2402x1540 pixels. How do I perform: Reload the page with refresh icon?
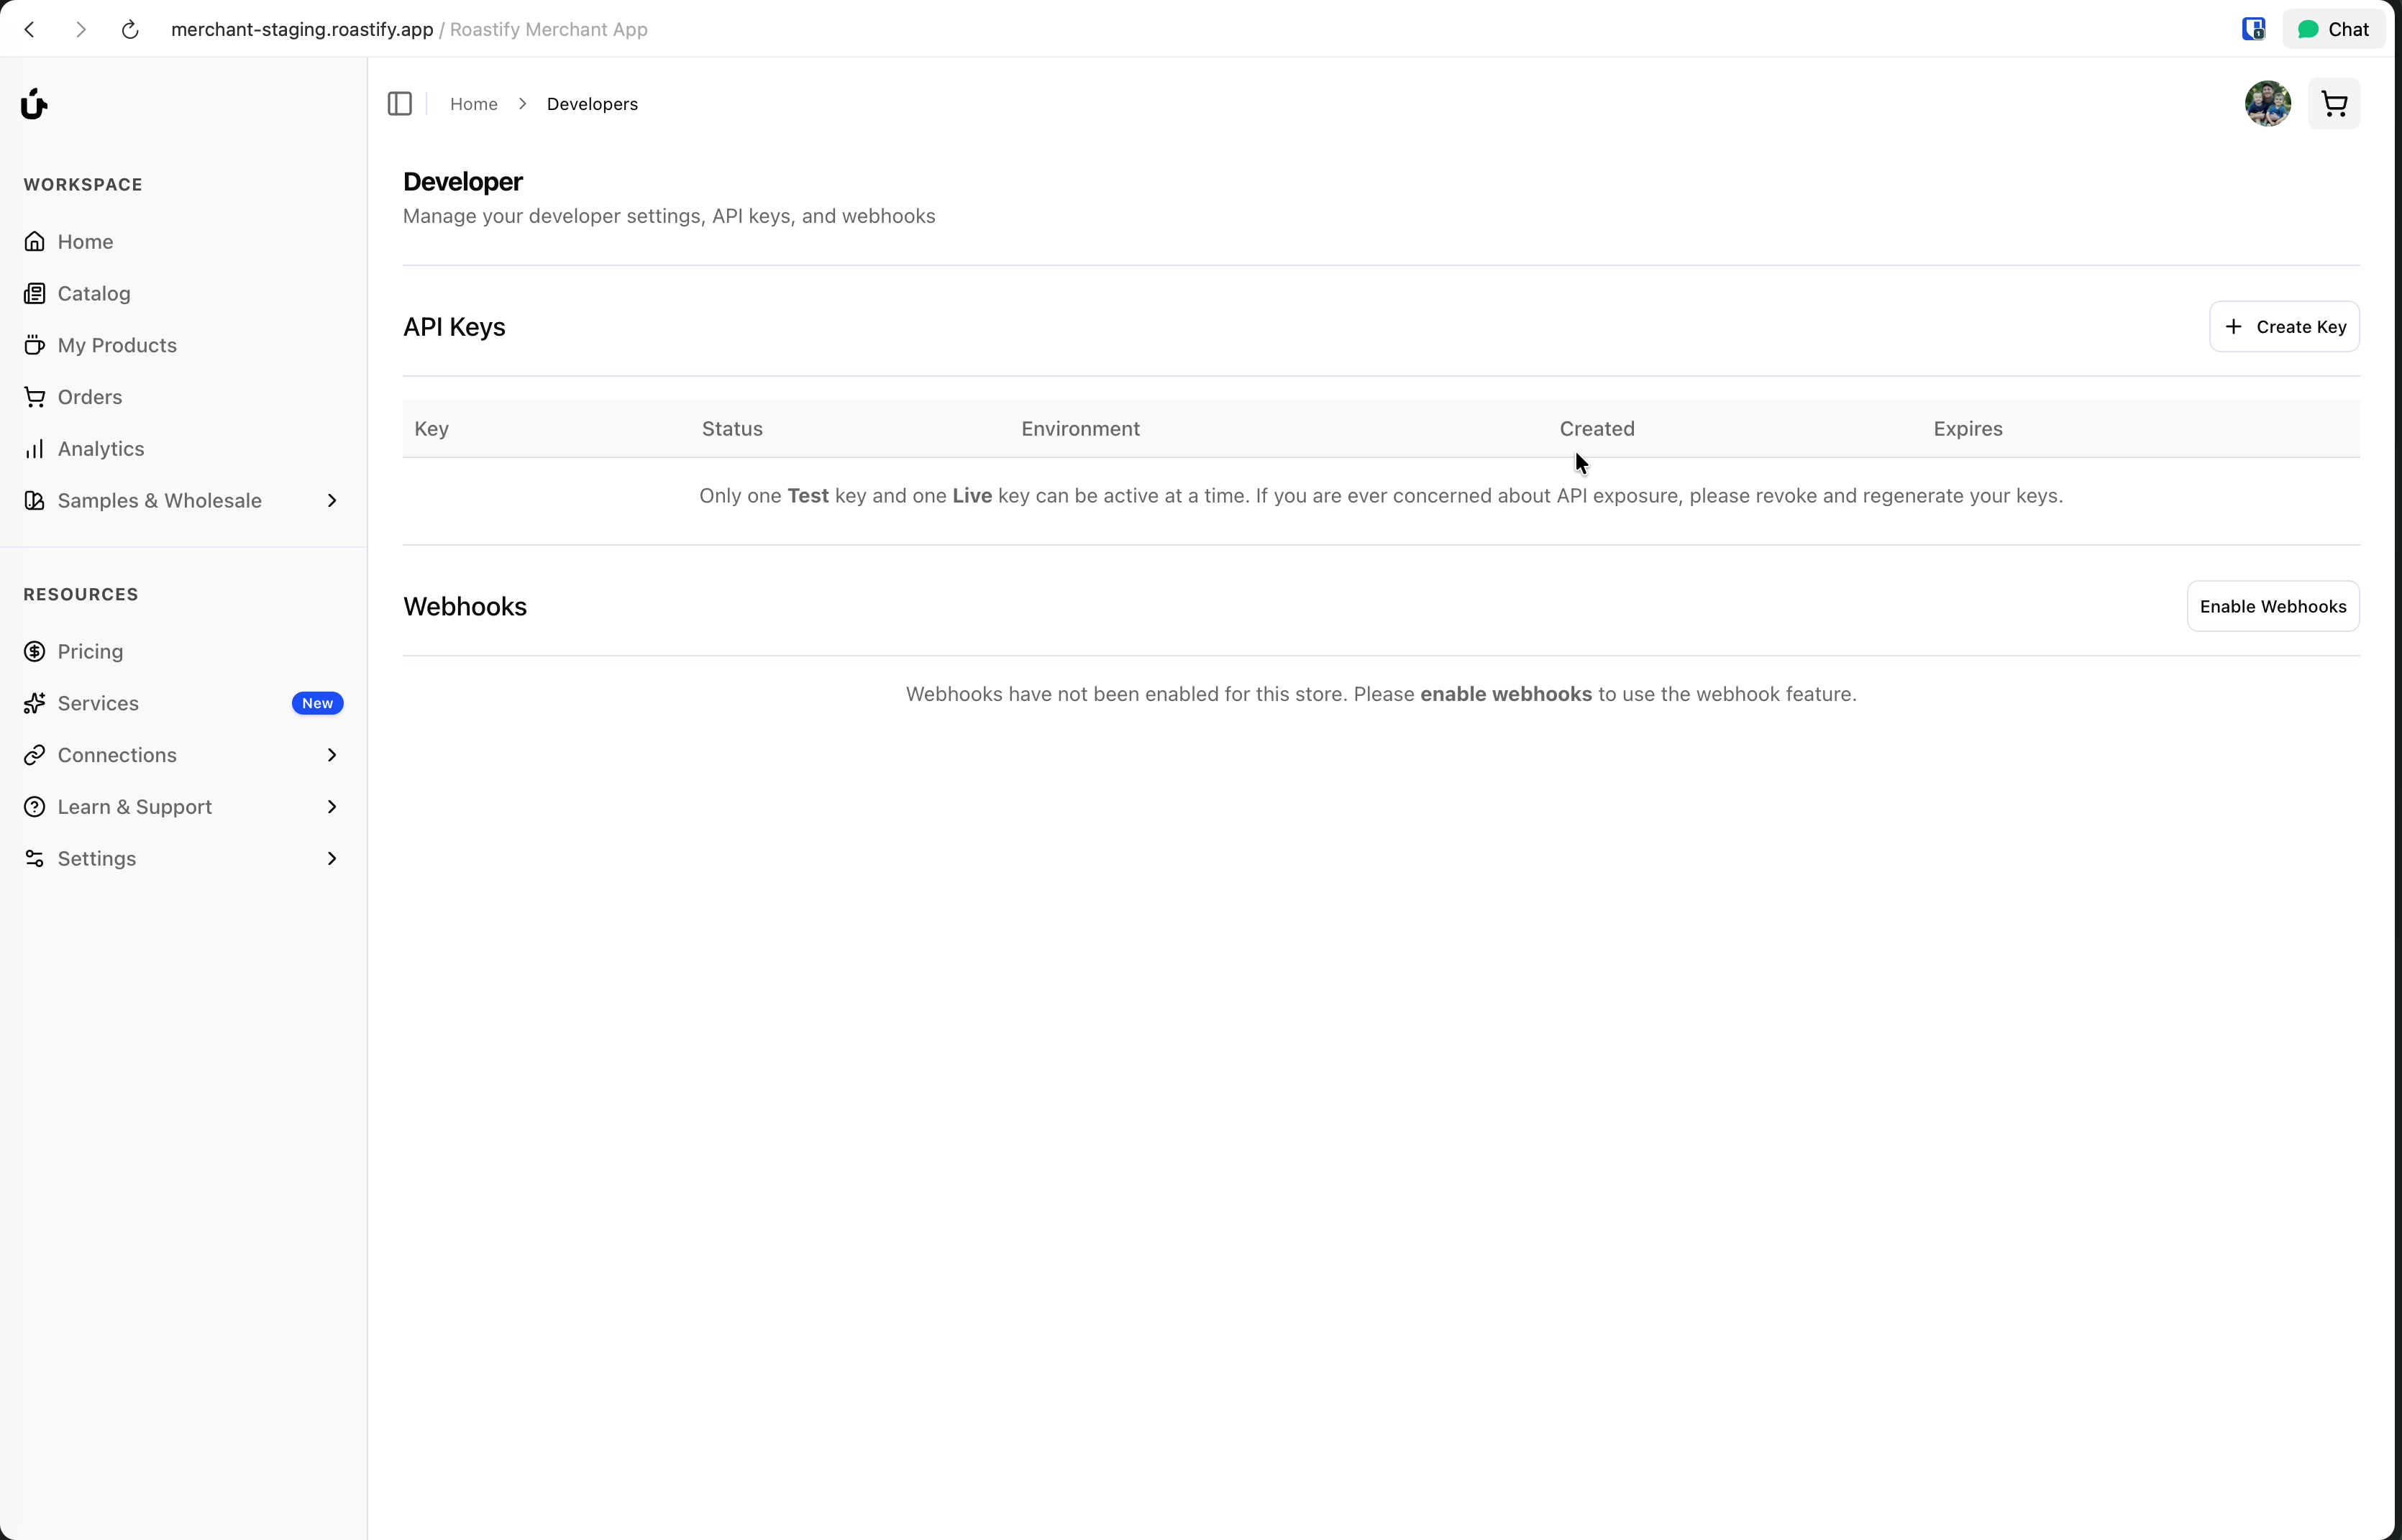(130, 30)
